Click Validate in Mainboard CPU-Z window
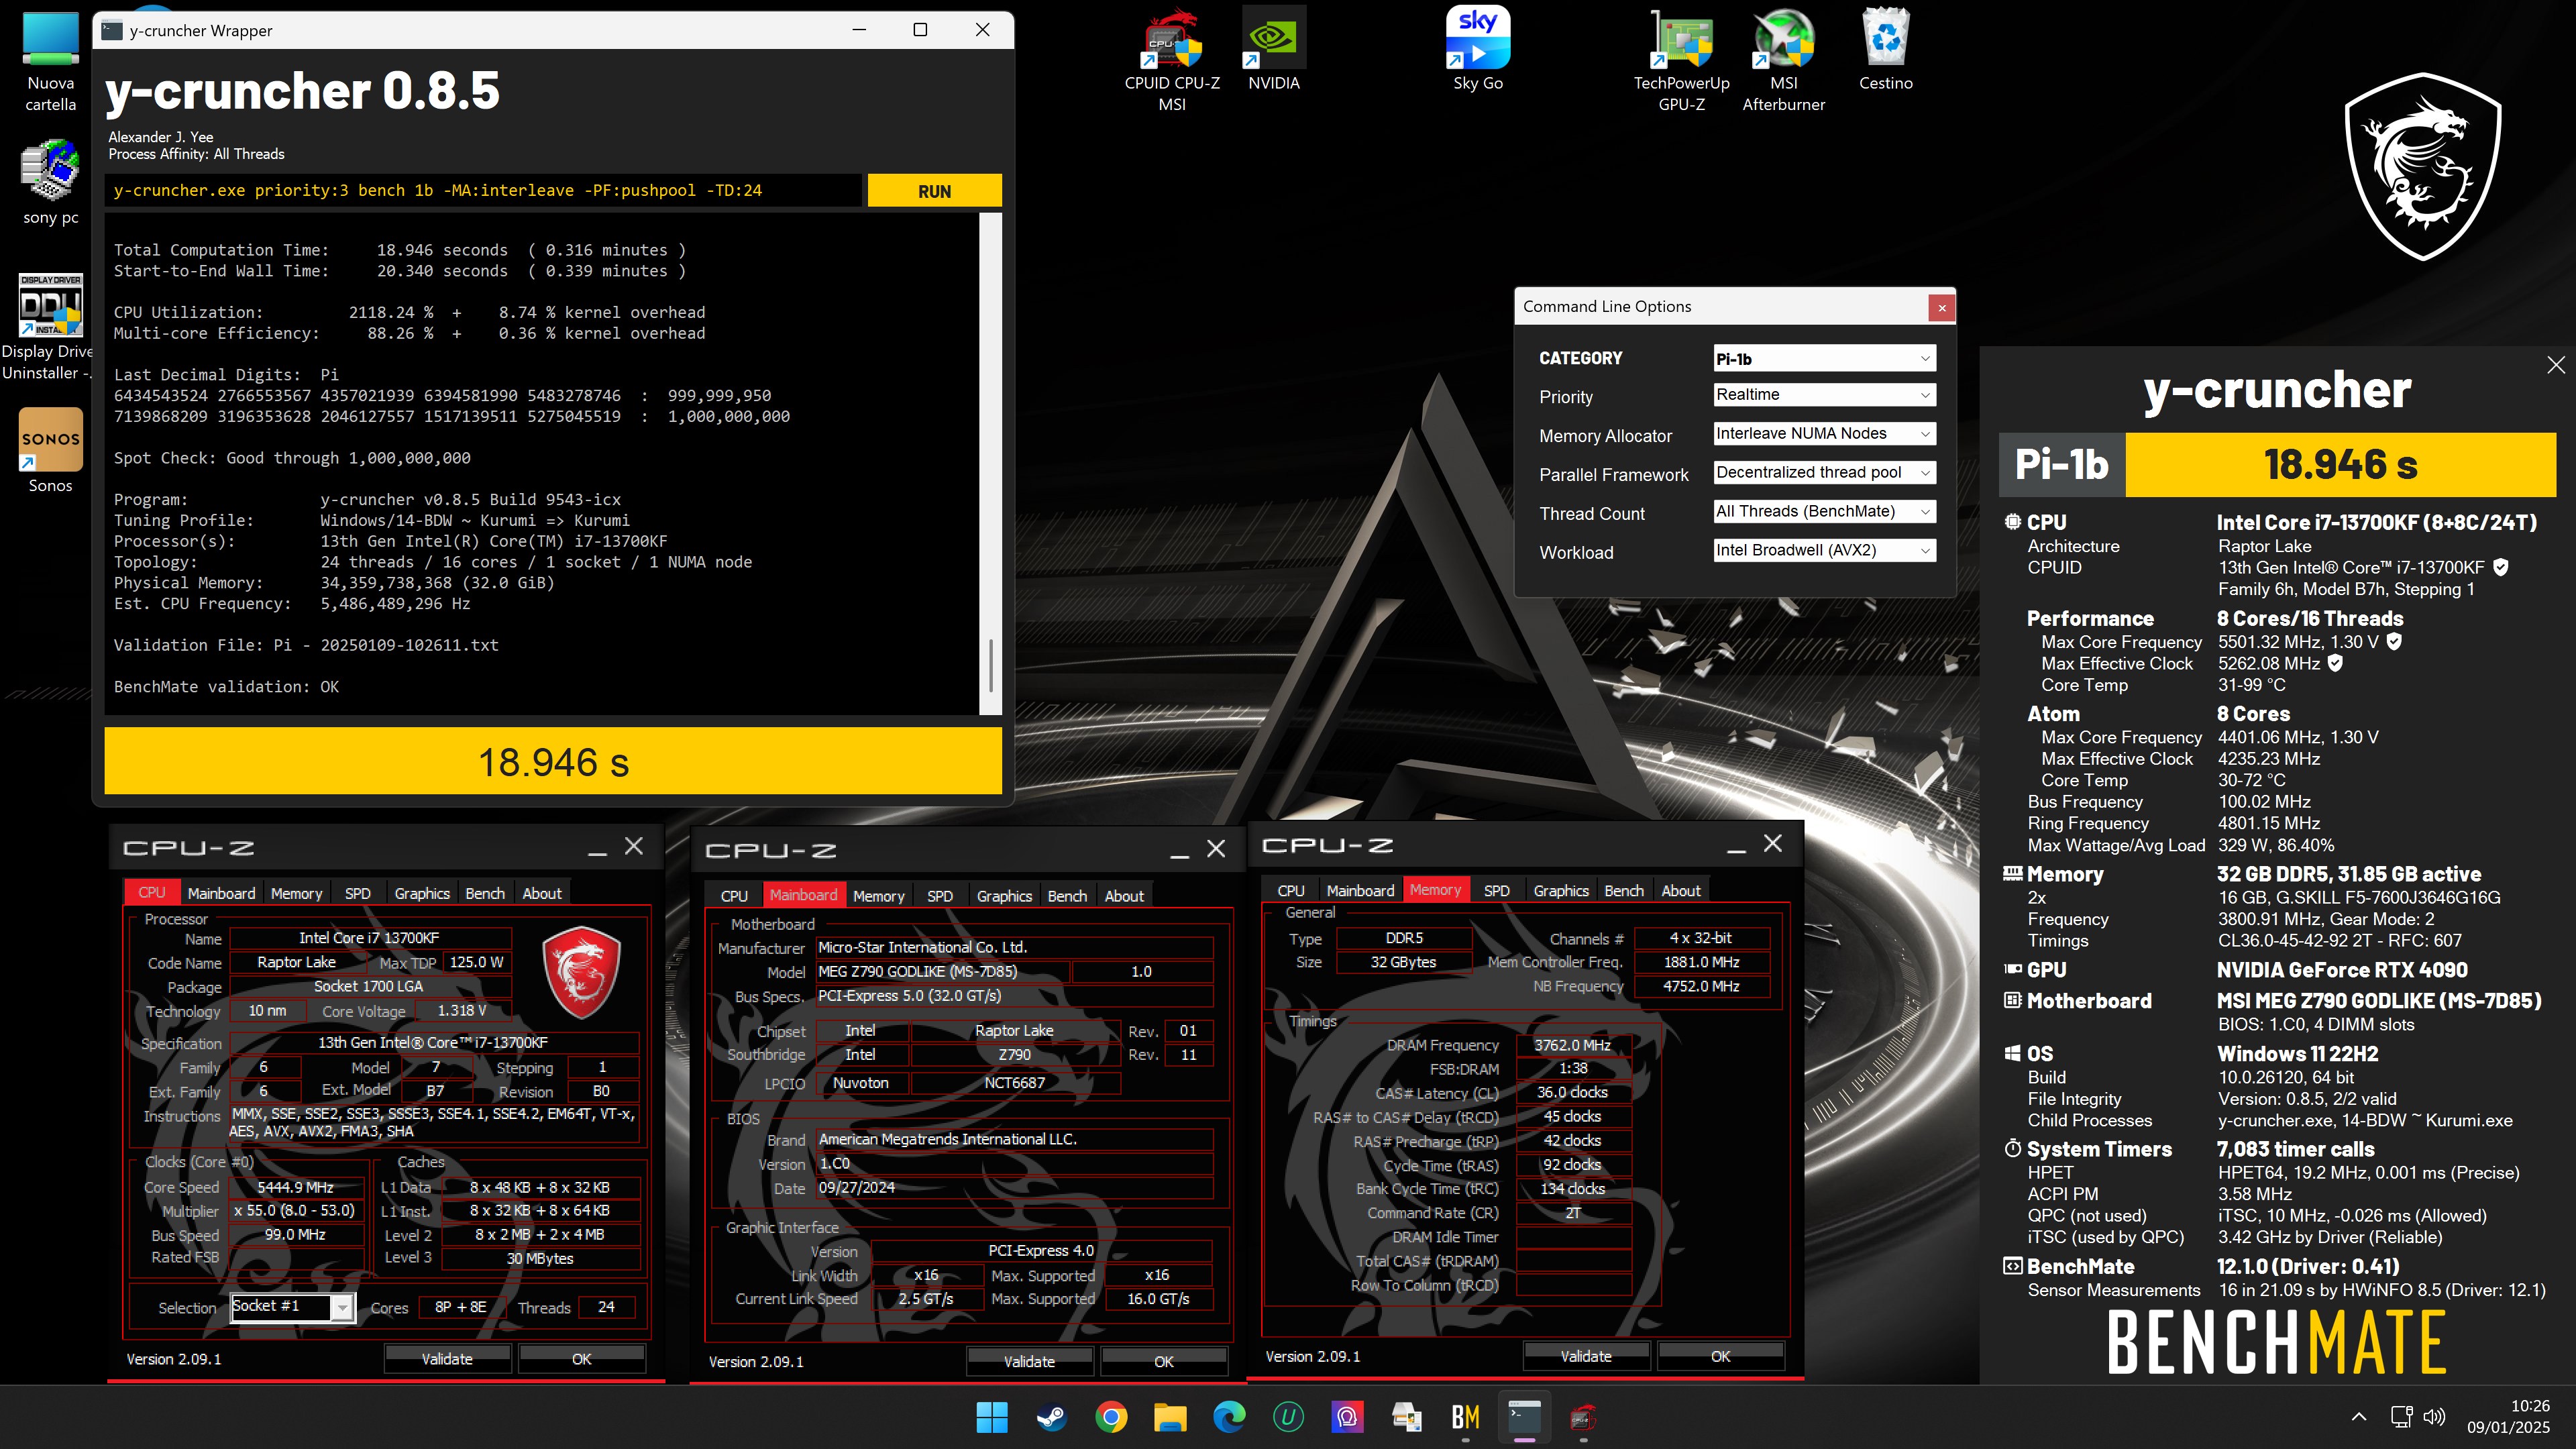Screen dimensions: 2576x1449 point(1029,1362)
